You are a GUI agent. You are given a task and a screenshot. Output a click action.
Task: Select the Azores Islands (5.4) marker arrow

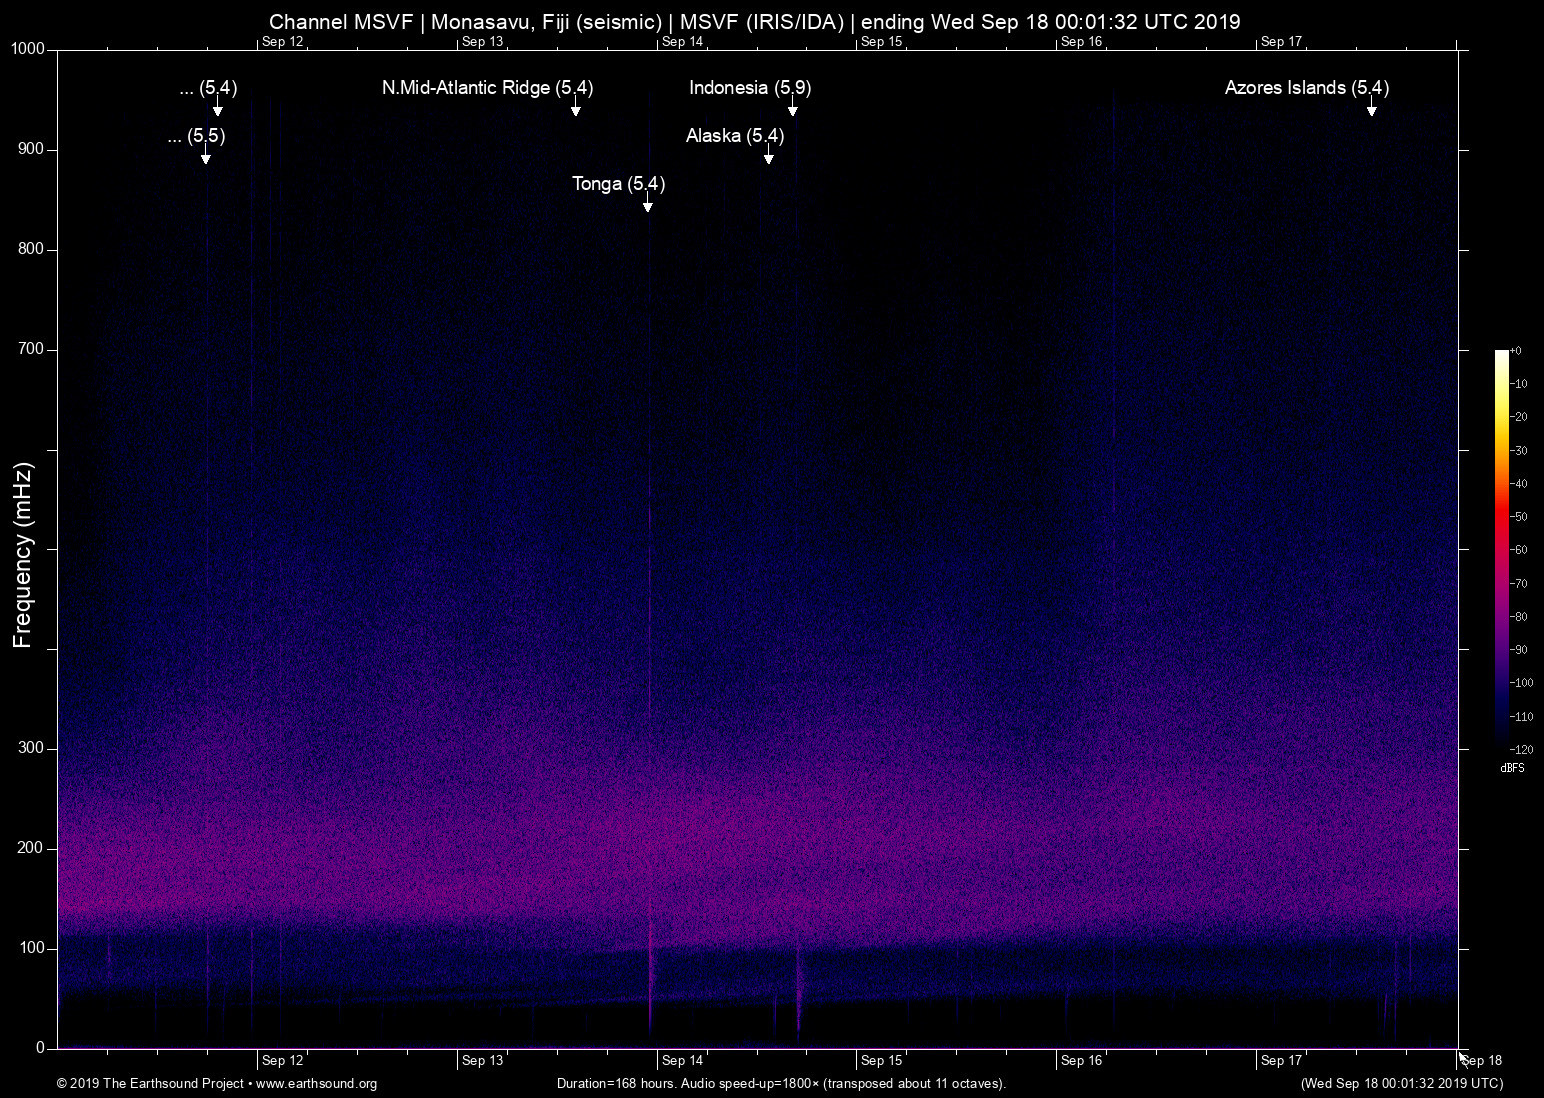pos(1372,110)
